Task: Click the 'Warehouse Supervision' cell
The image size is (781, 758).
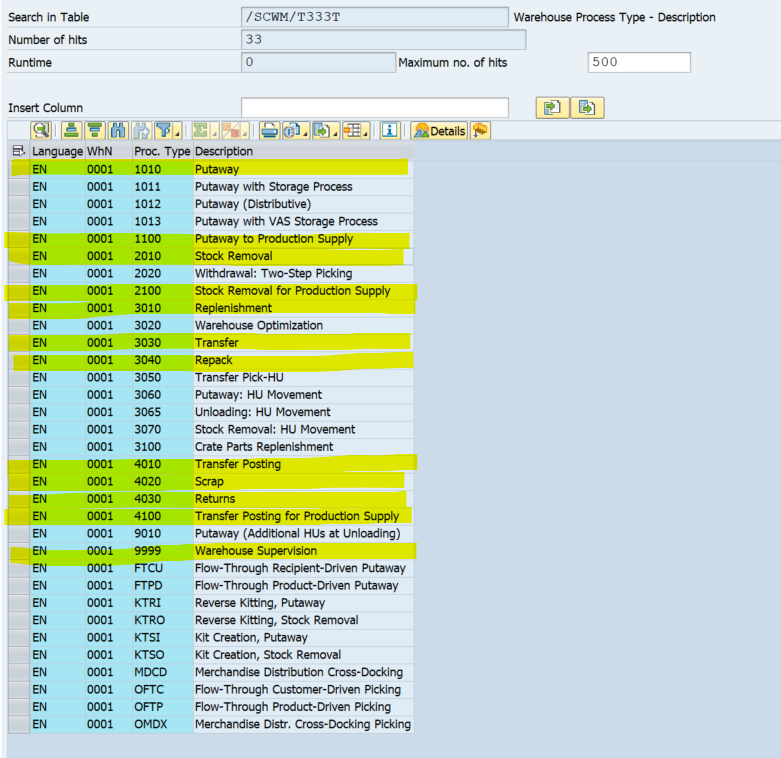Action: pos(303,551)
